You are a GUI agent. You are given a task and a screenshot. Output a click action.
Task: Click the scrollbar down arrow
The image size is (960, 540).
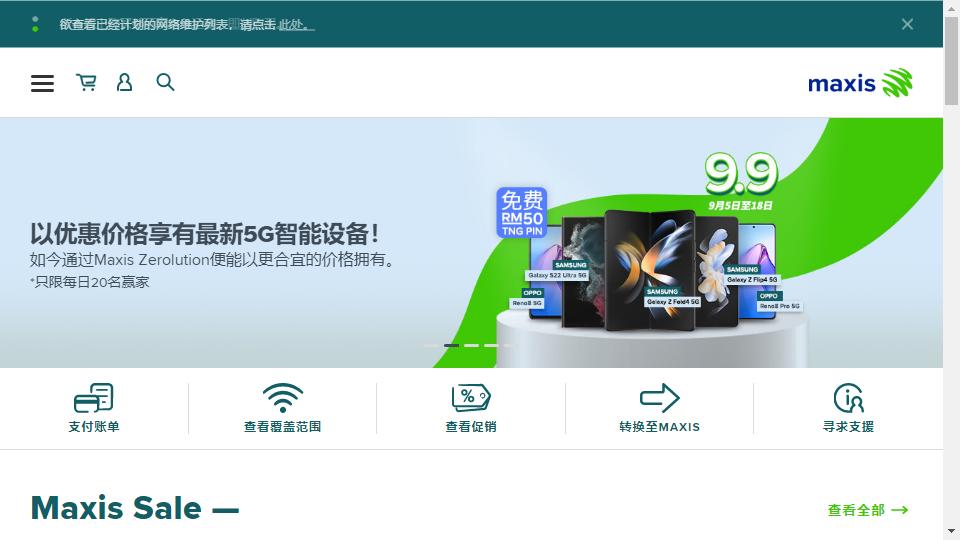tap(951, 531)
